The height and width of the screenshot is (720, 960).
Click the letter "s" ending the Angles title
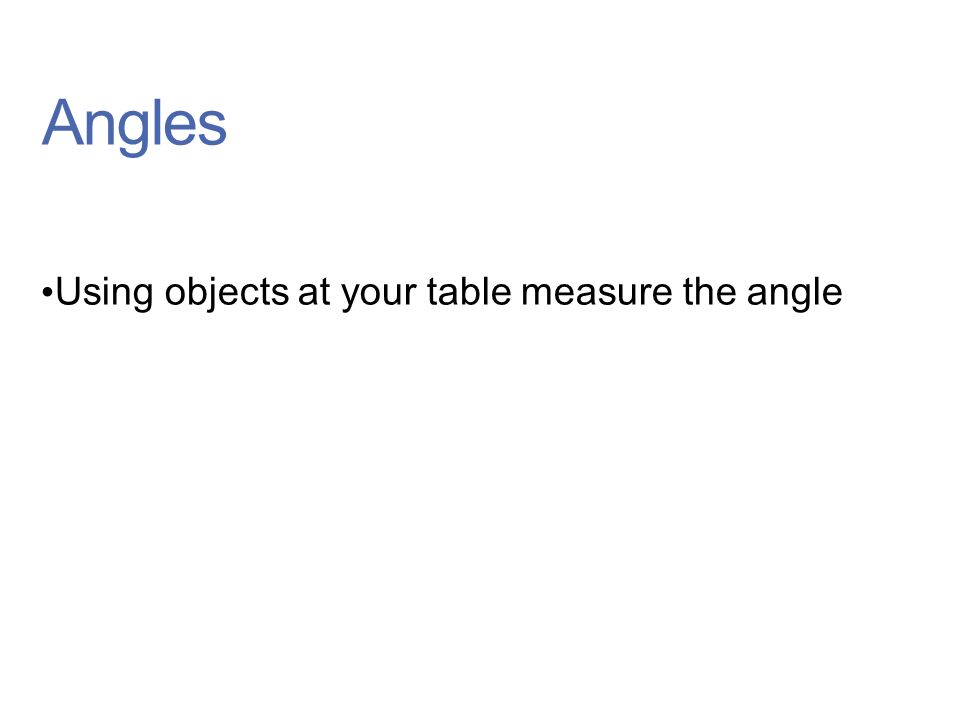(213, 129)
